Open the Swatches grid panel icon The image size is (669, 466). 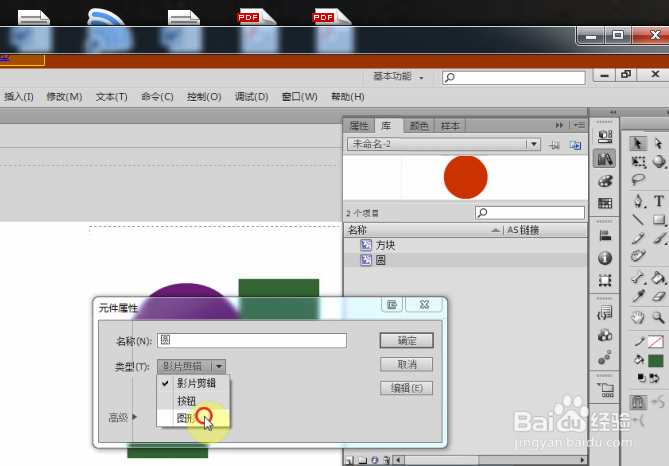pos(605,203)
